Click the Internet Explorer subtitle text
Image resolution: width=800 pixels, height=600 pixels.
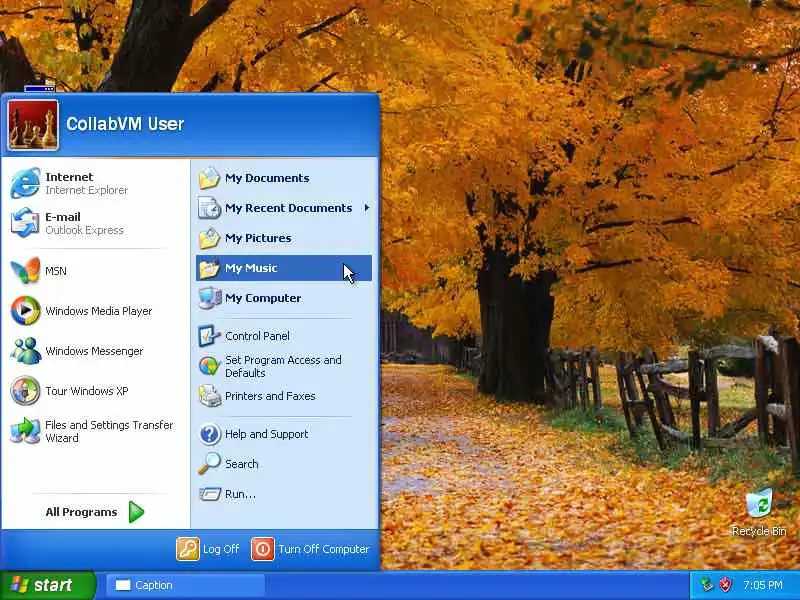click(87, 190)
